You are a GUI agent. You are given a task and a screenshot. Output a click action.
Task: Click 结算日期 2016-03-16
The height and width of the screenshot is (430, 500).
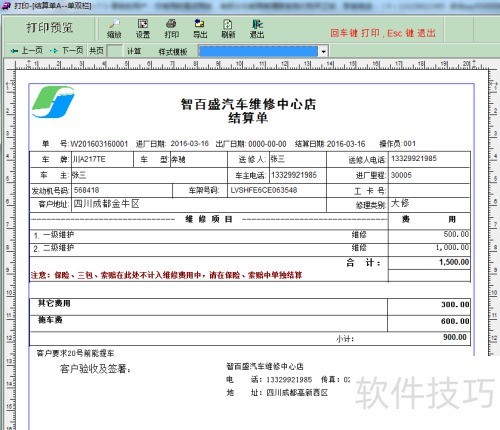click(x=346, y=144)
